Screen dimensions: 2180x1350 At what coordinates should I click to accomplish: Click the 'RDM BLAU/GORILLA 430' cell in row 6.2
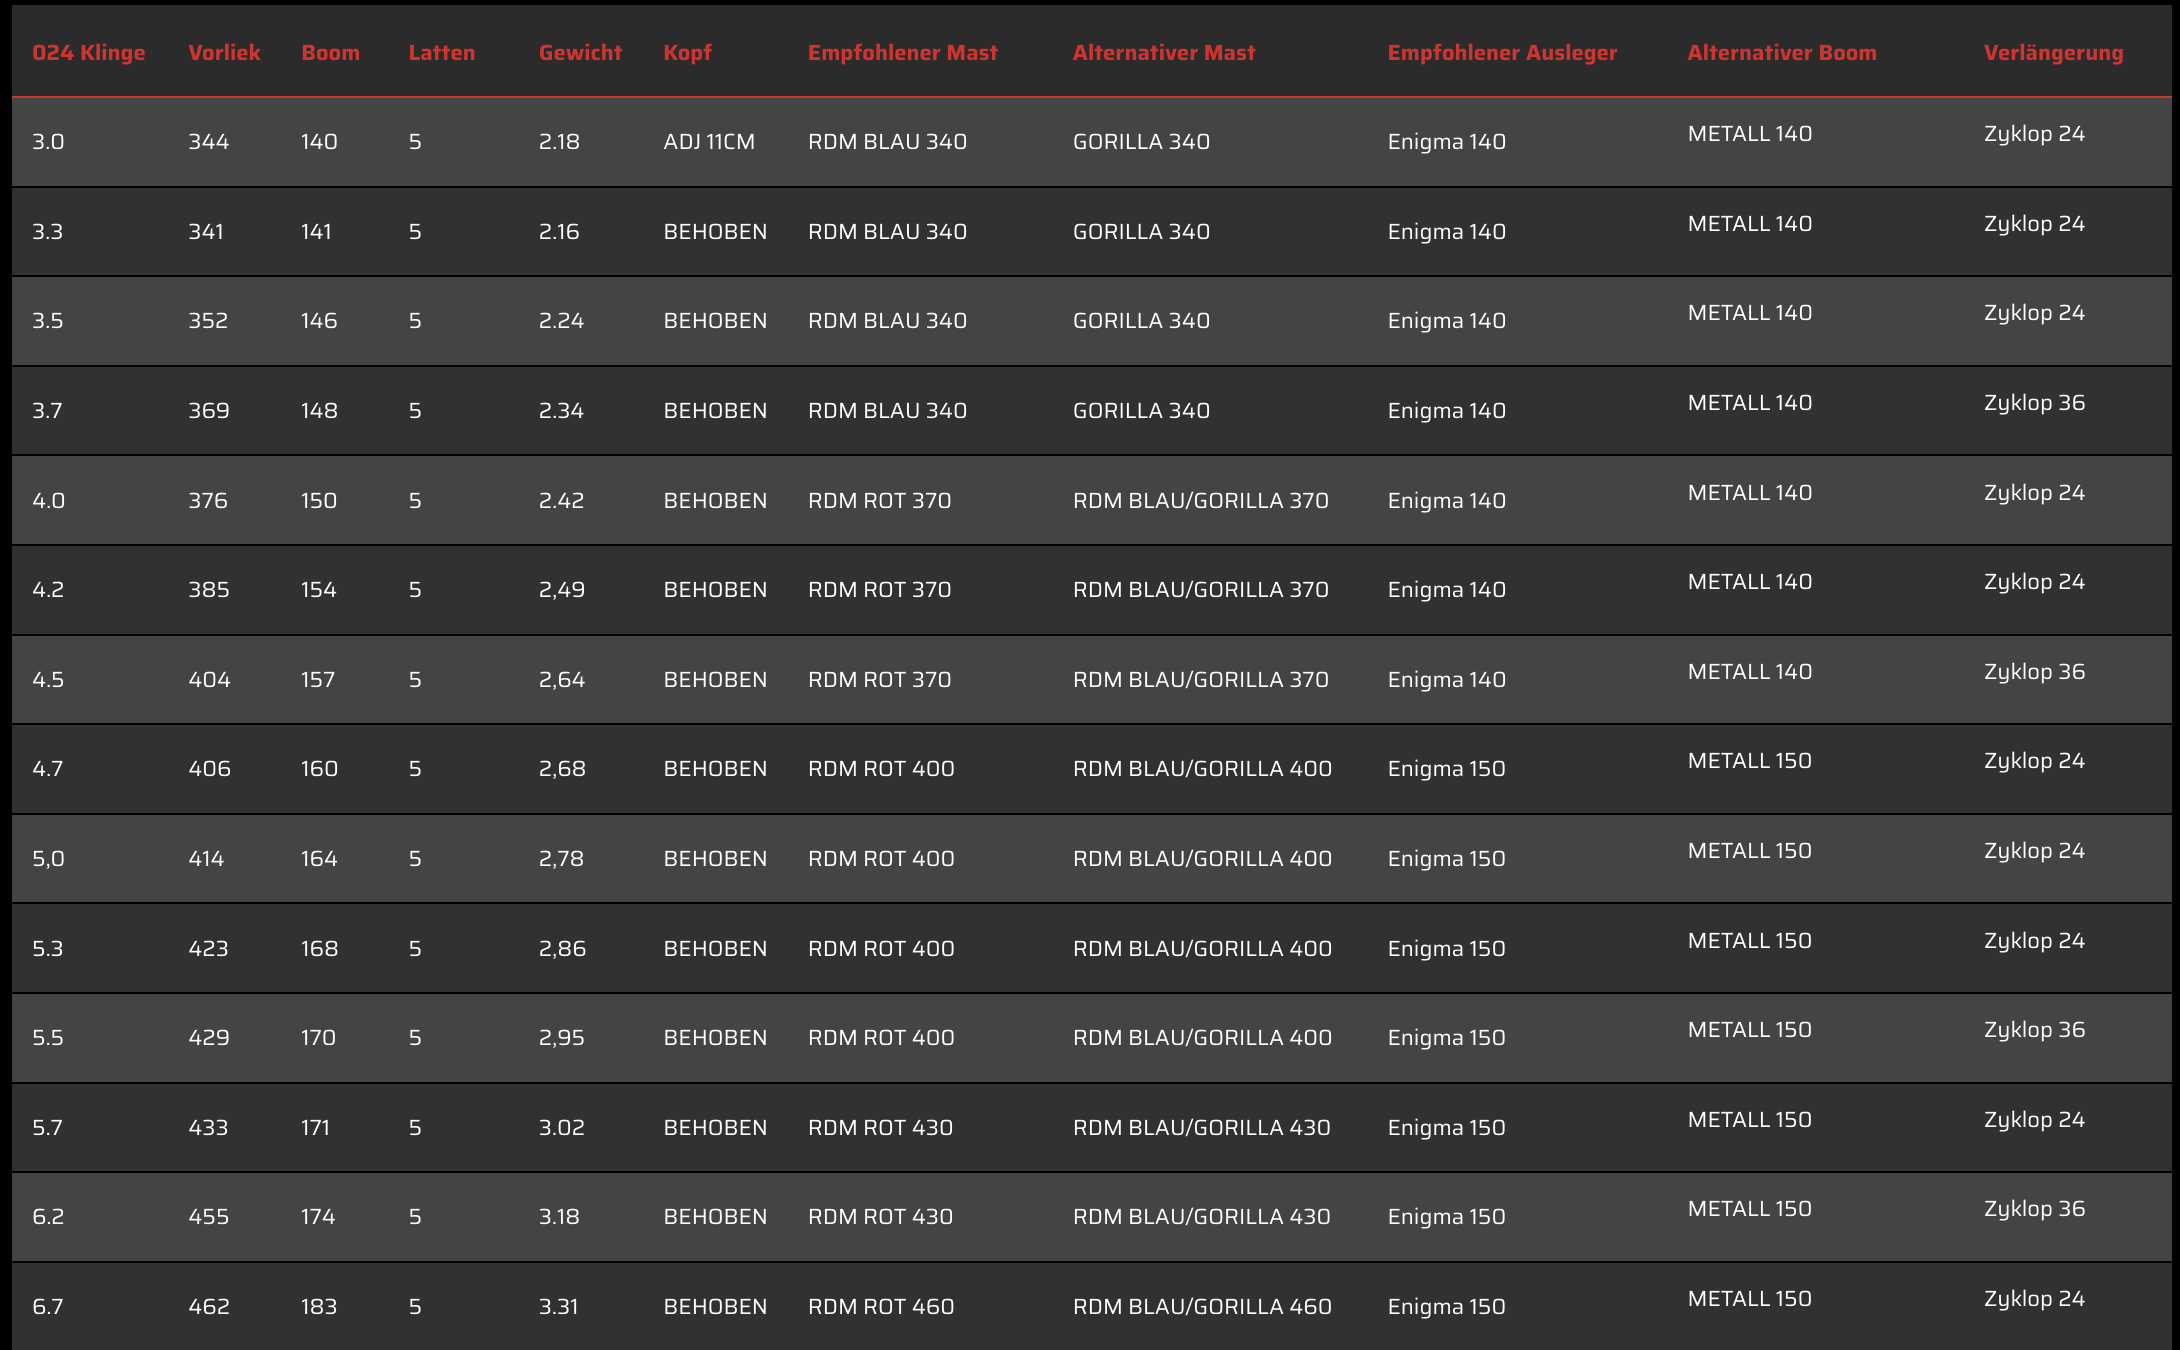pos(1201,1217)
